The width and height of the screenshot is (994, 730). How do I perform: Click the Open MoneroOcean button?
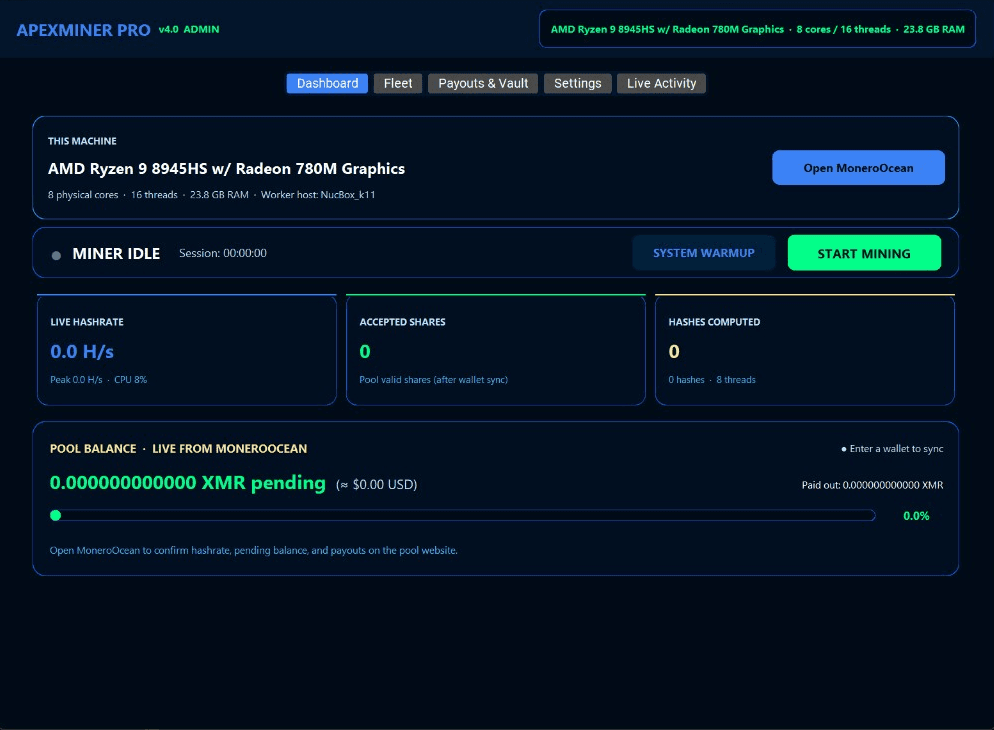(x=858, y=168)
